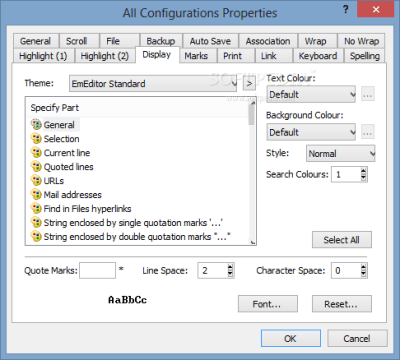Click the Specify Part list scrollbar
400x360 pixels.
tap(253, 172)
